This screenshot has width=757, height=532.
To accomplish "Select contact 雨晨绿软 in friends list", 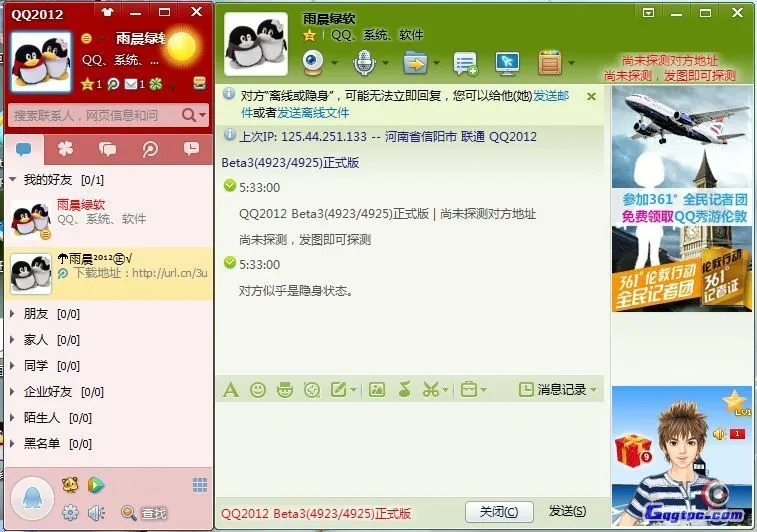I will pos(109,219).
